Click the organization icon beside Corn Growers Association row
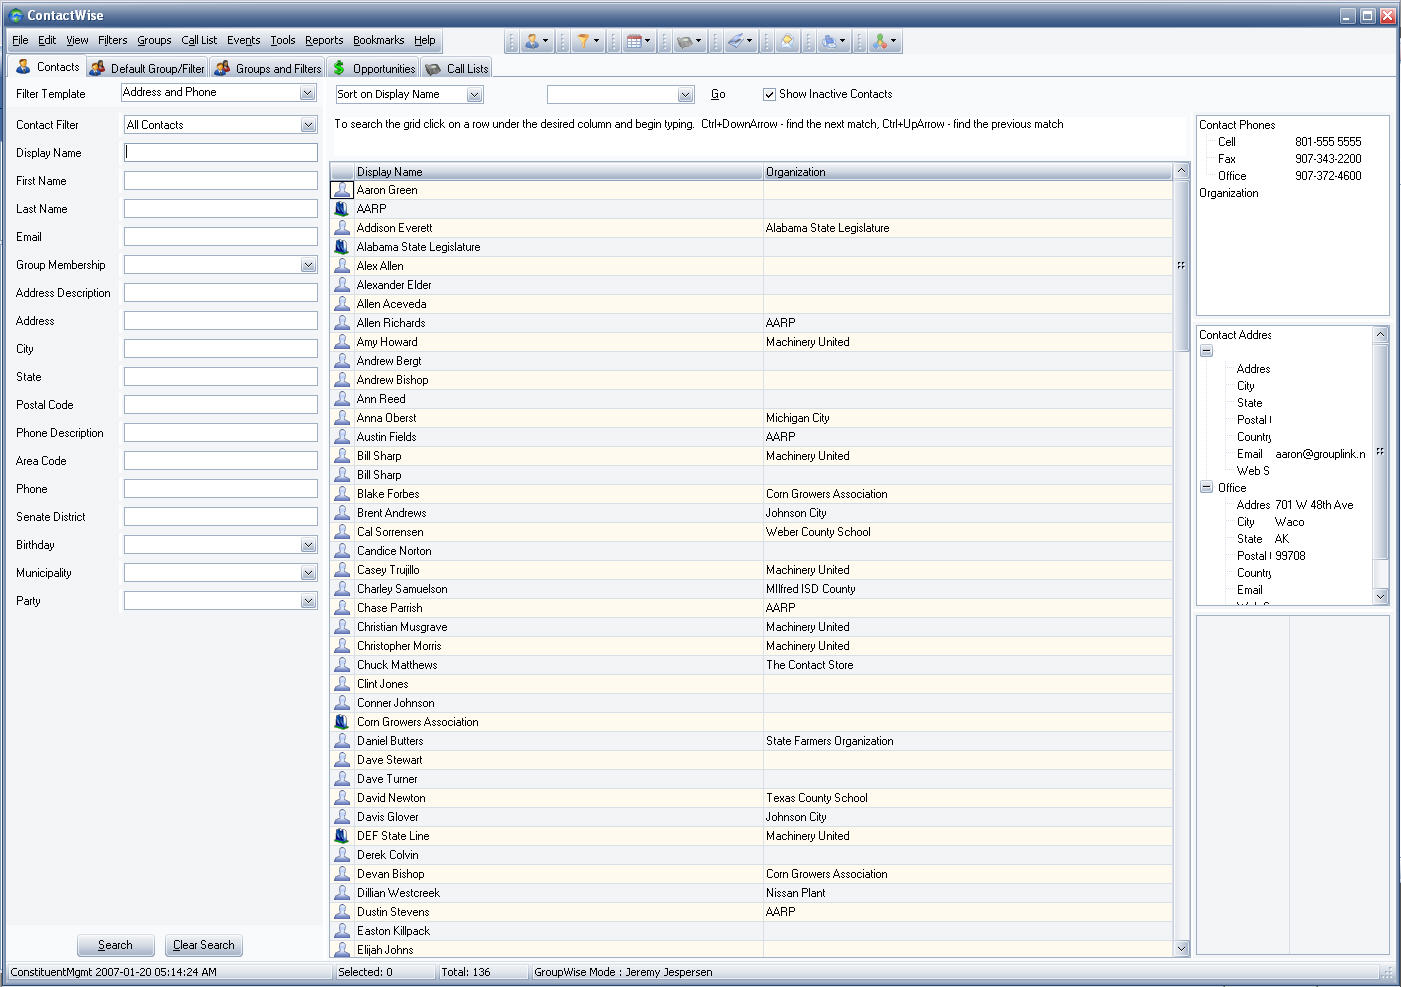The image size is (1401, 987). click(342, 722)
